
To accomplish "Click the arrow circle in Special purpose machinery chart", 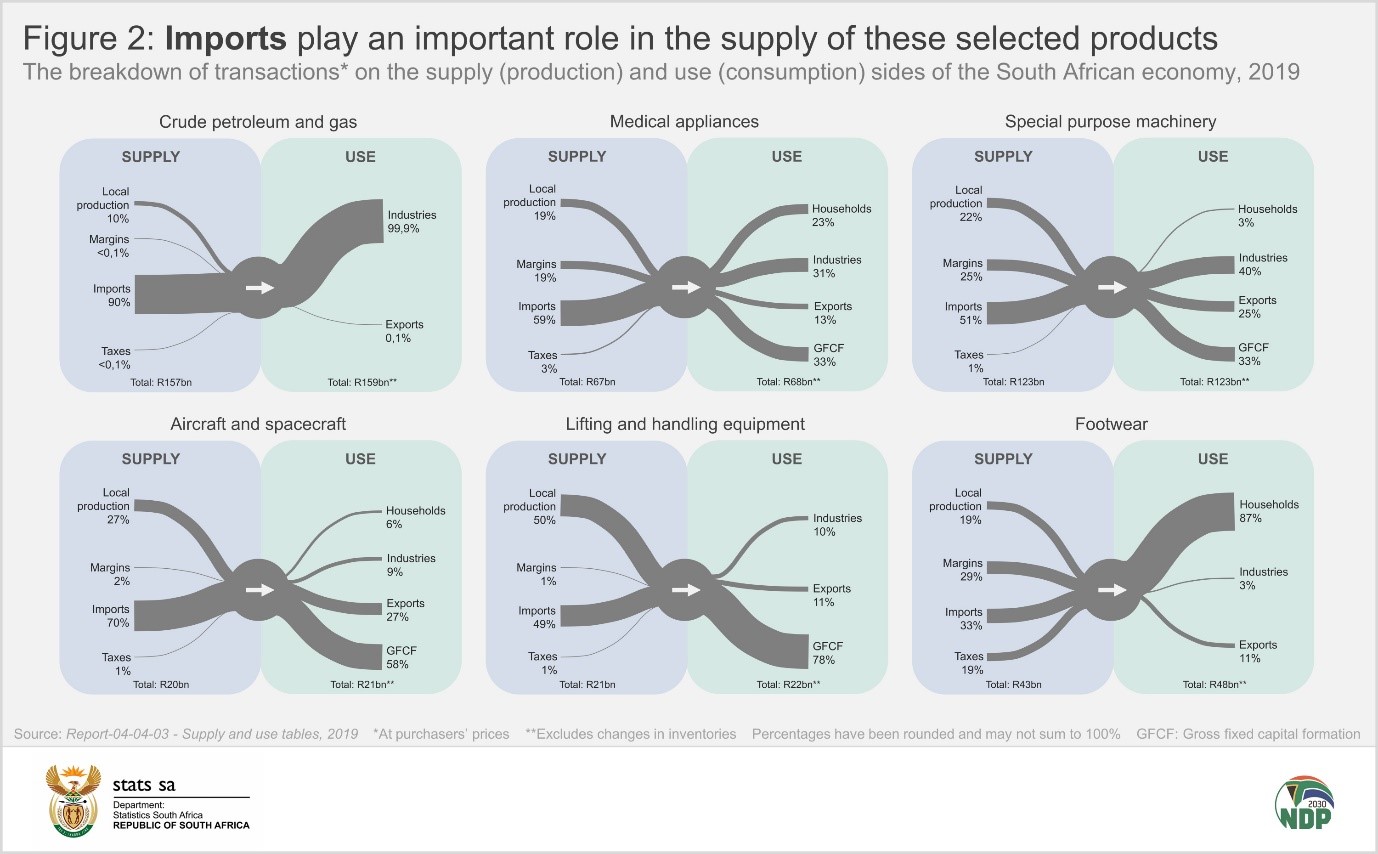I will [1111, 287].
